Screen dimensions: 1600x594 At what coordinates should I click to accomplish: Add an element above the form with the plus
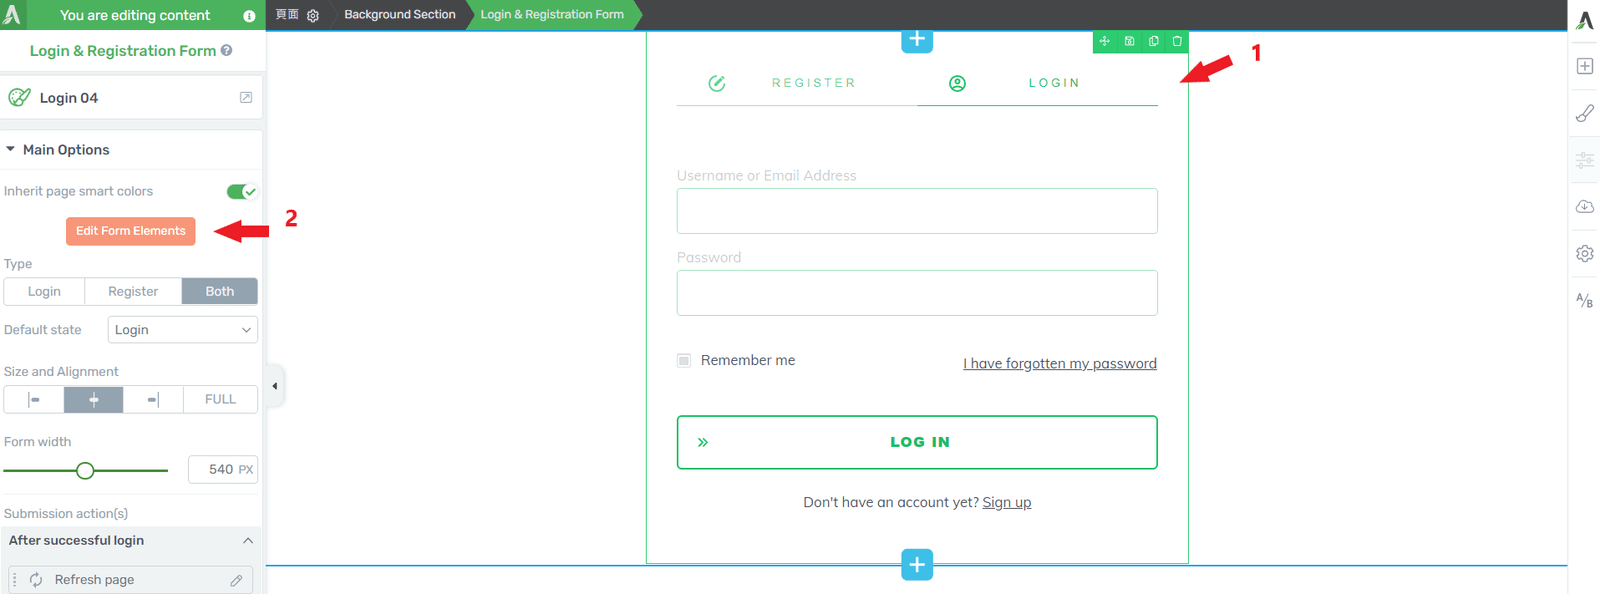pyautogui.click(x=917, y=40)
